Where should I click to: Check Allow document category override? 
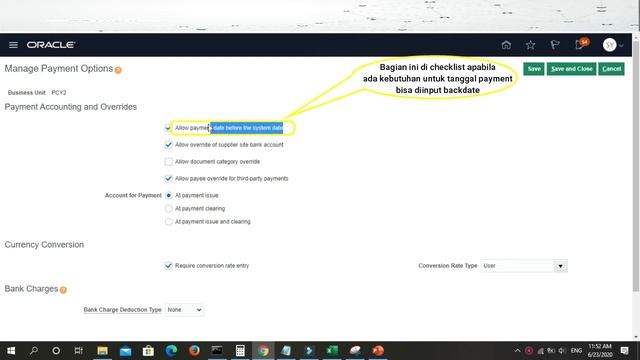click(x=169, y=162)
